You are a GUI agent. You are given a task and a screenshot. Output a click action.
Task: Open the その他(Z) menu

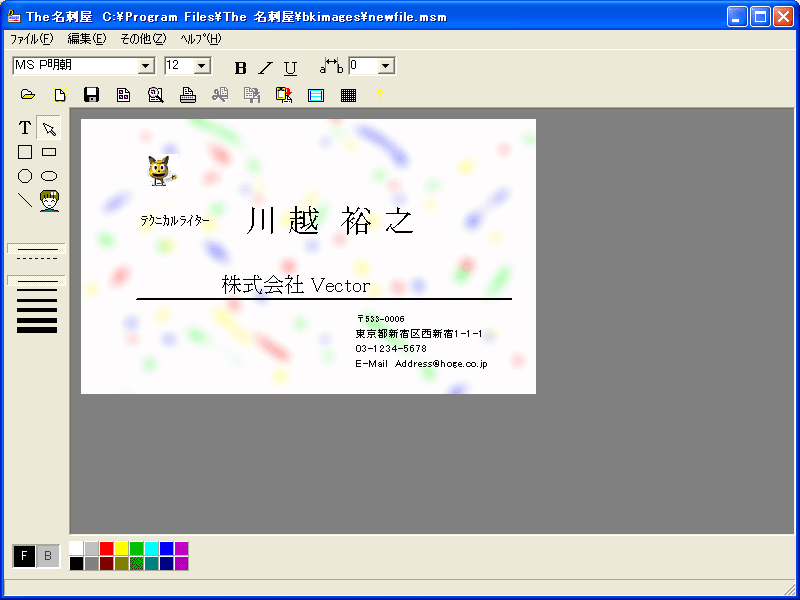tap(143, 39)
